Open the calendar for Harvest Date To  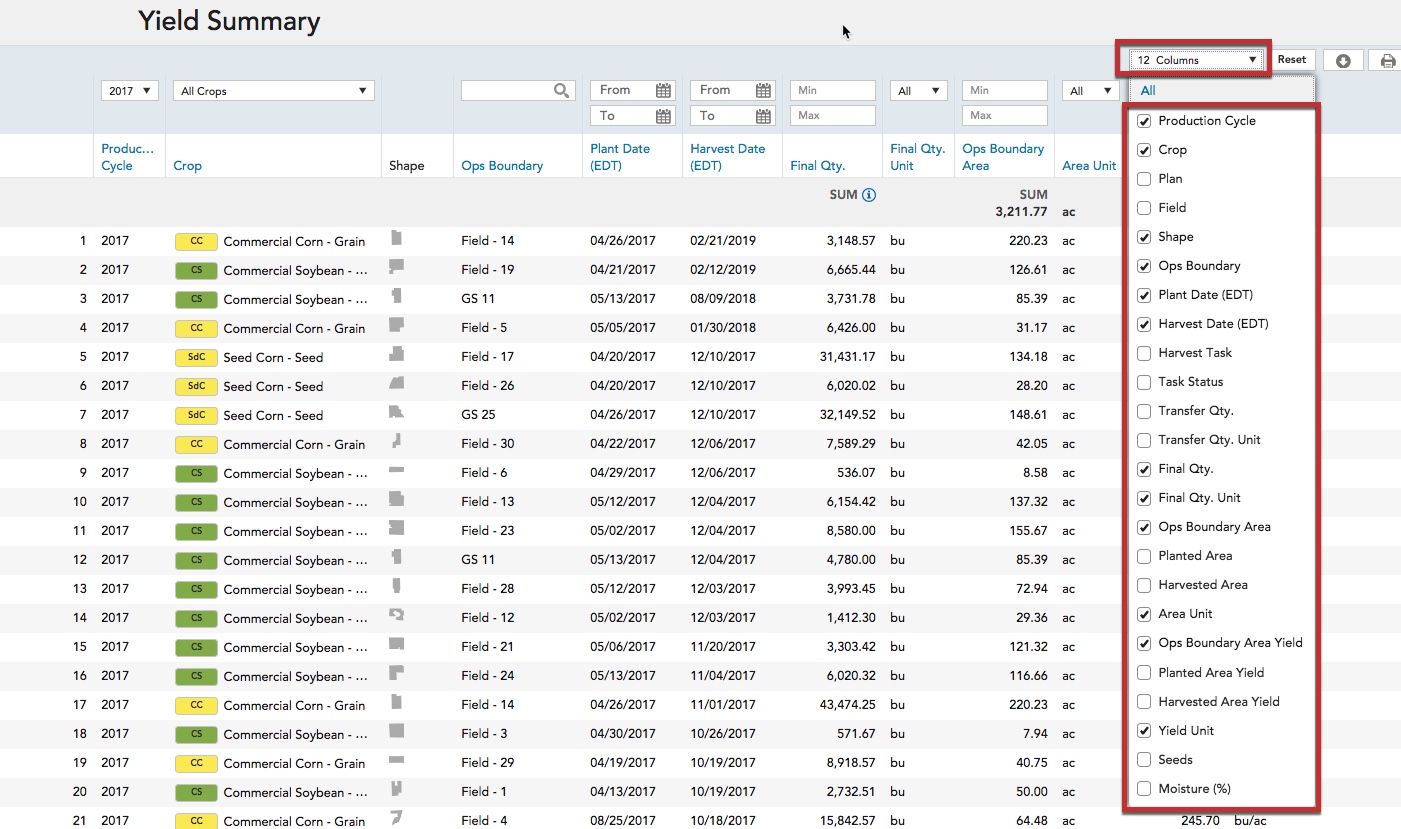[x=763, y=116]
